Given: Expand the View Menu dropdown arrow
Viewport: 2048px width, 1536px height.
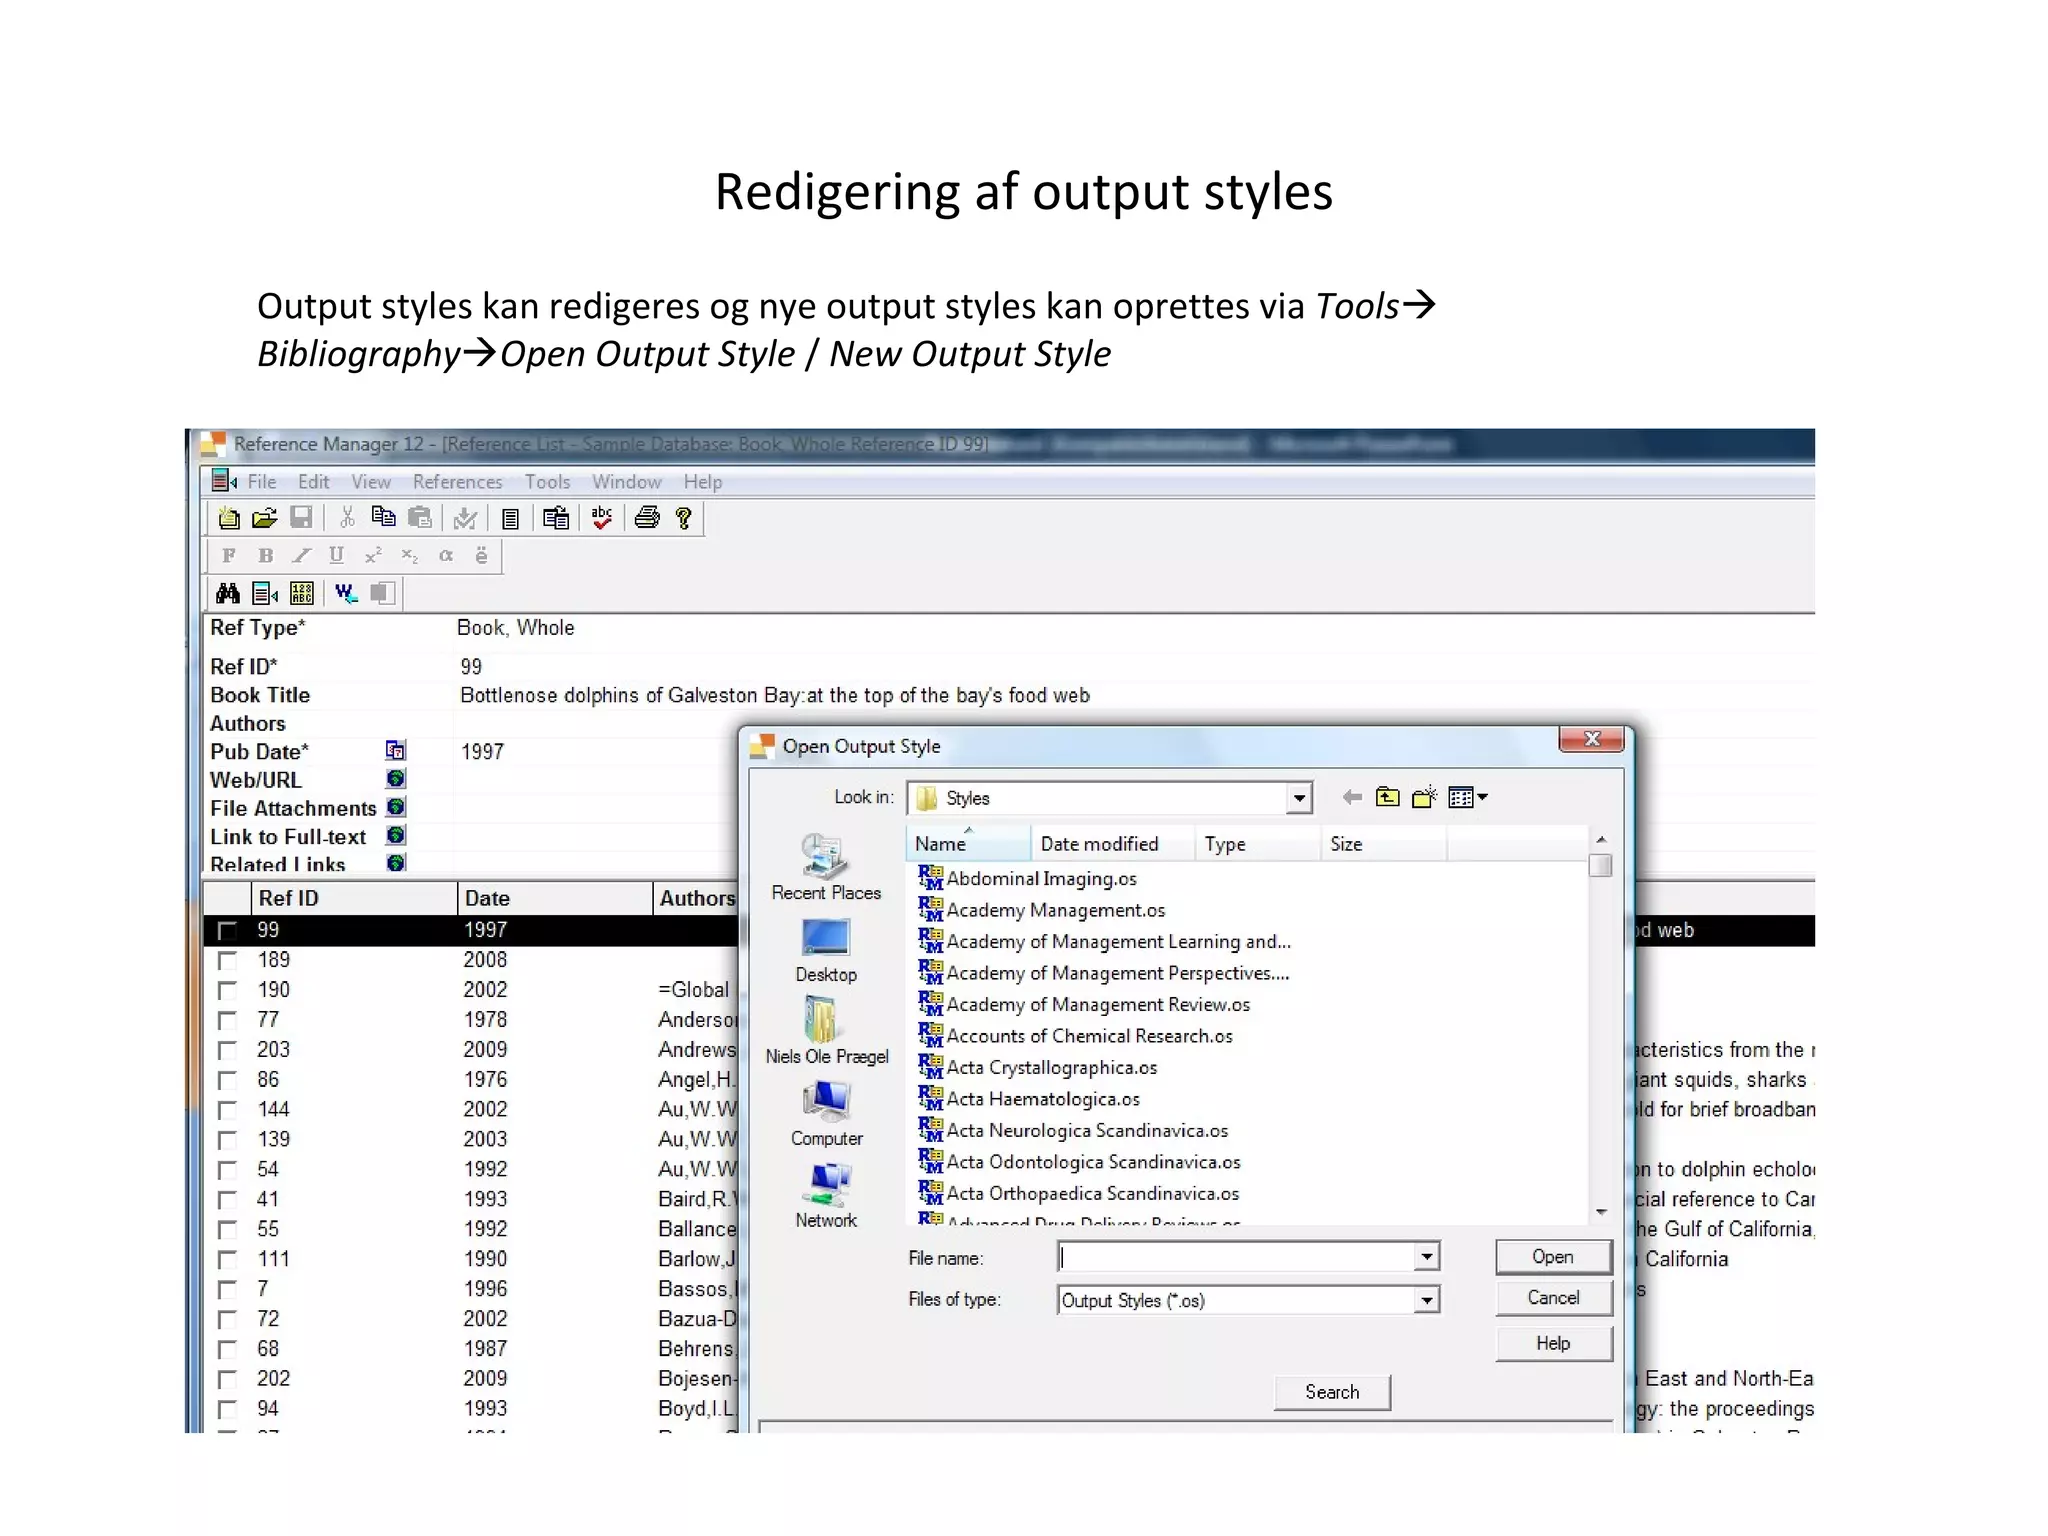Looking at the screenshot, I should tap(1483, 797).
